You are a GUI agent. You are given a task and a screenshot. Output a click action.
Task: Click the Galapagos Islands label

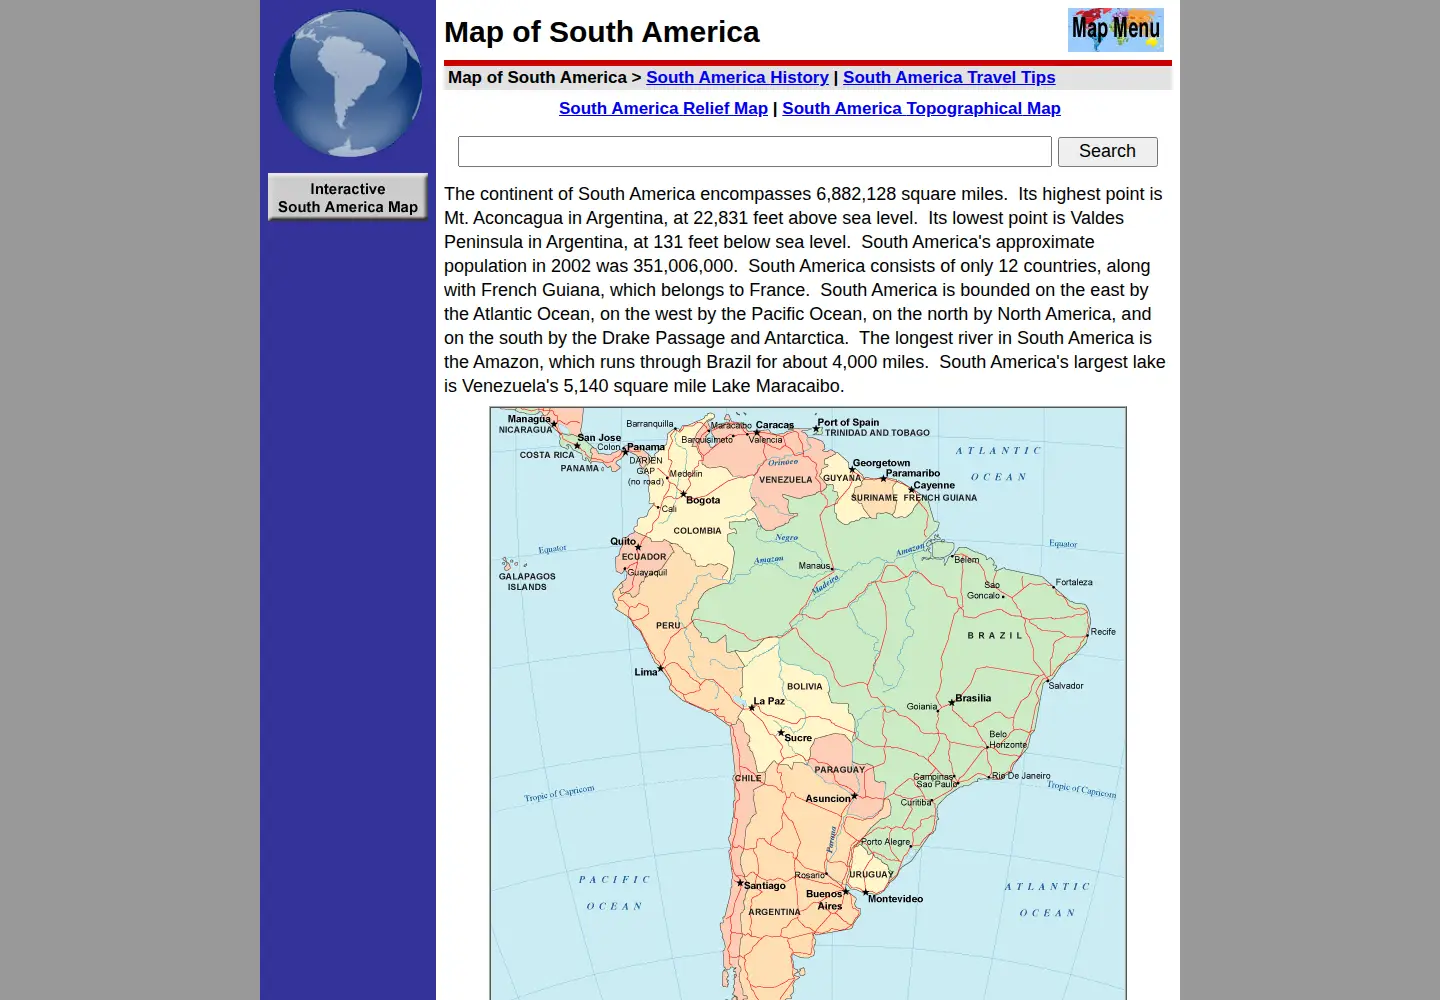coord(527,582)
